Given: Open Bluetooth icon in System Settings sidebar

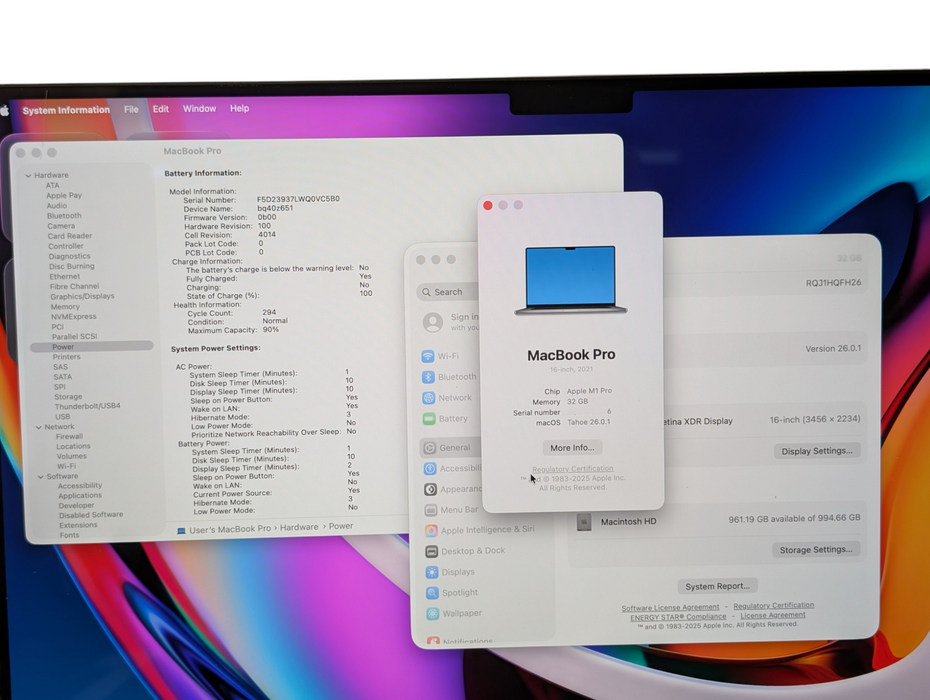Looking at the screenshot, I should tap(428, 377).
